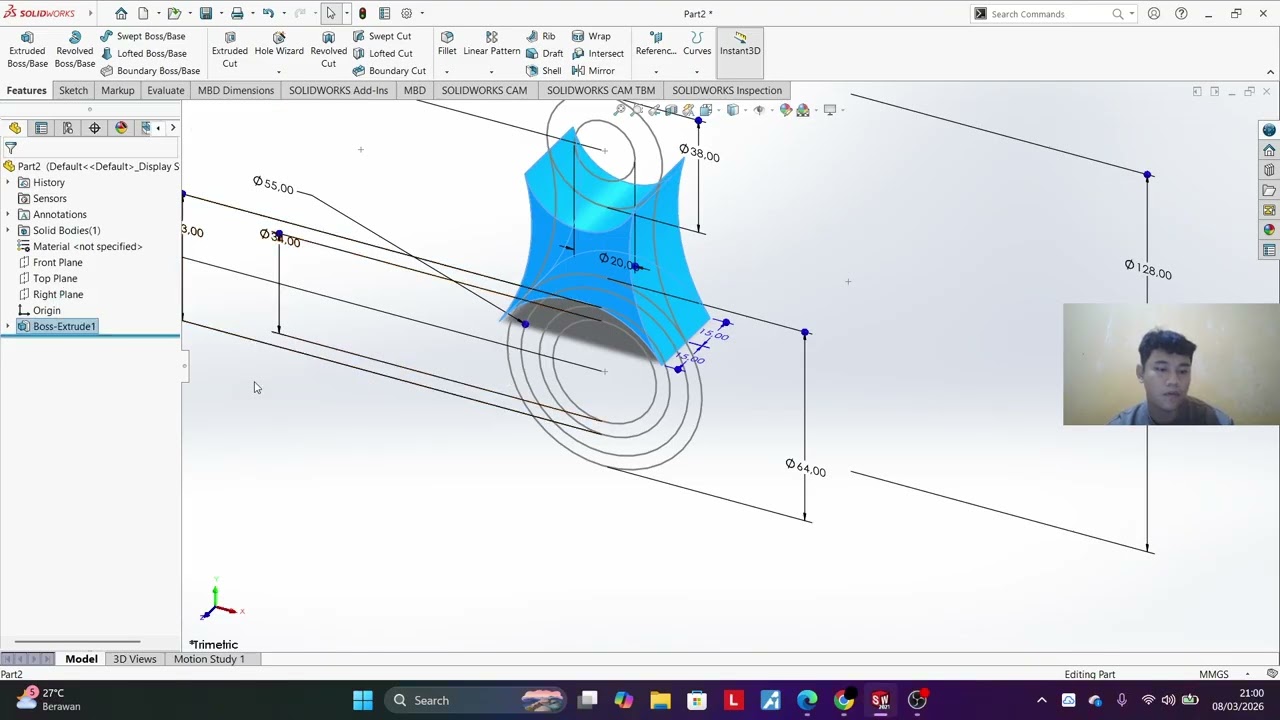This screenshot has width=1280, height=720.
Task: Click the Rebuild traffic light icon
Action: point(362,14)
